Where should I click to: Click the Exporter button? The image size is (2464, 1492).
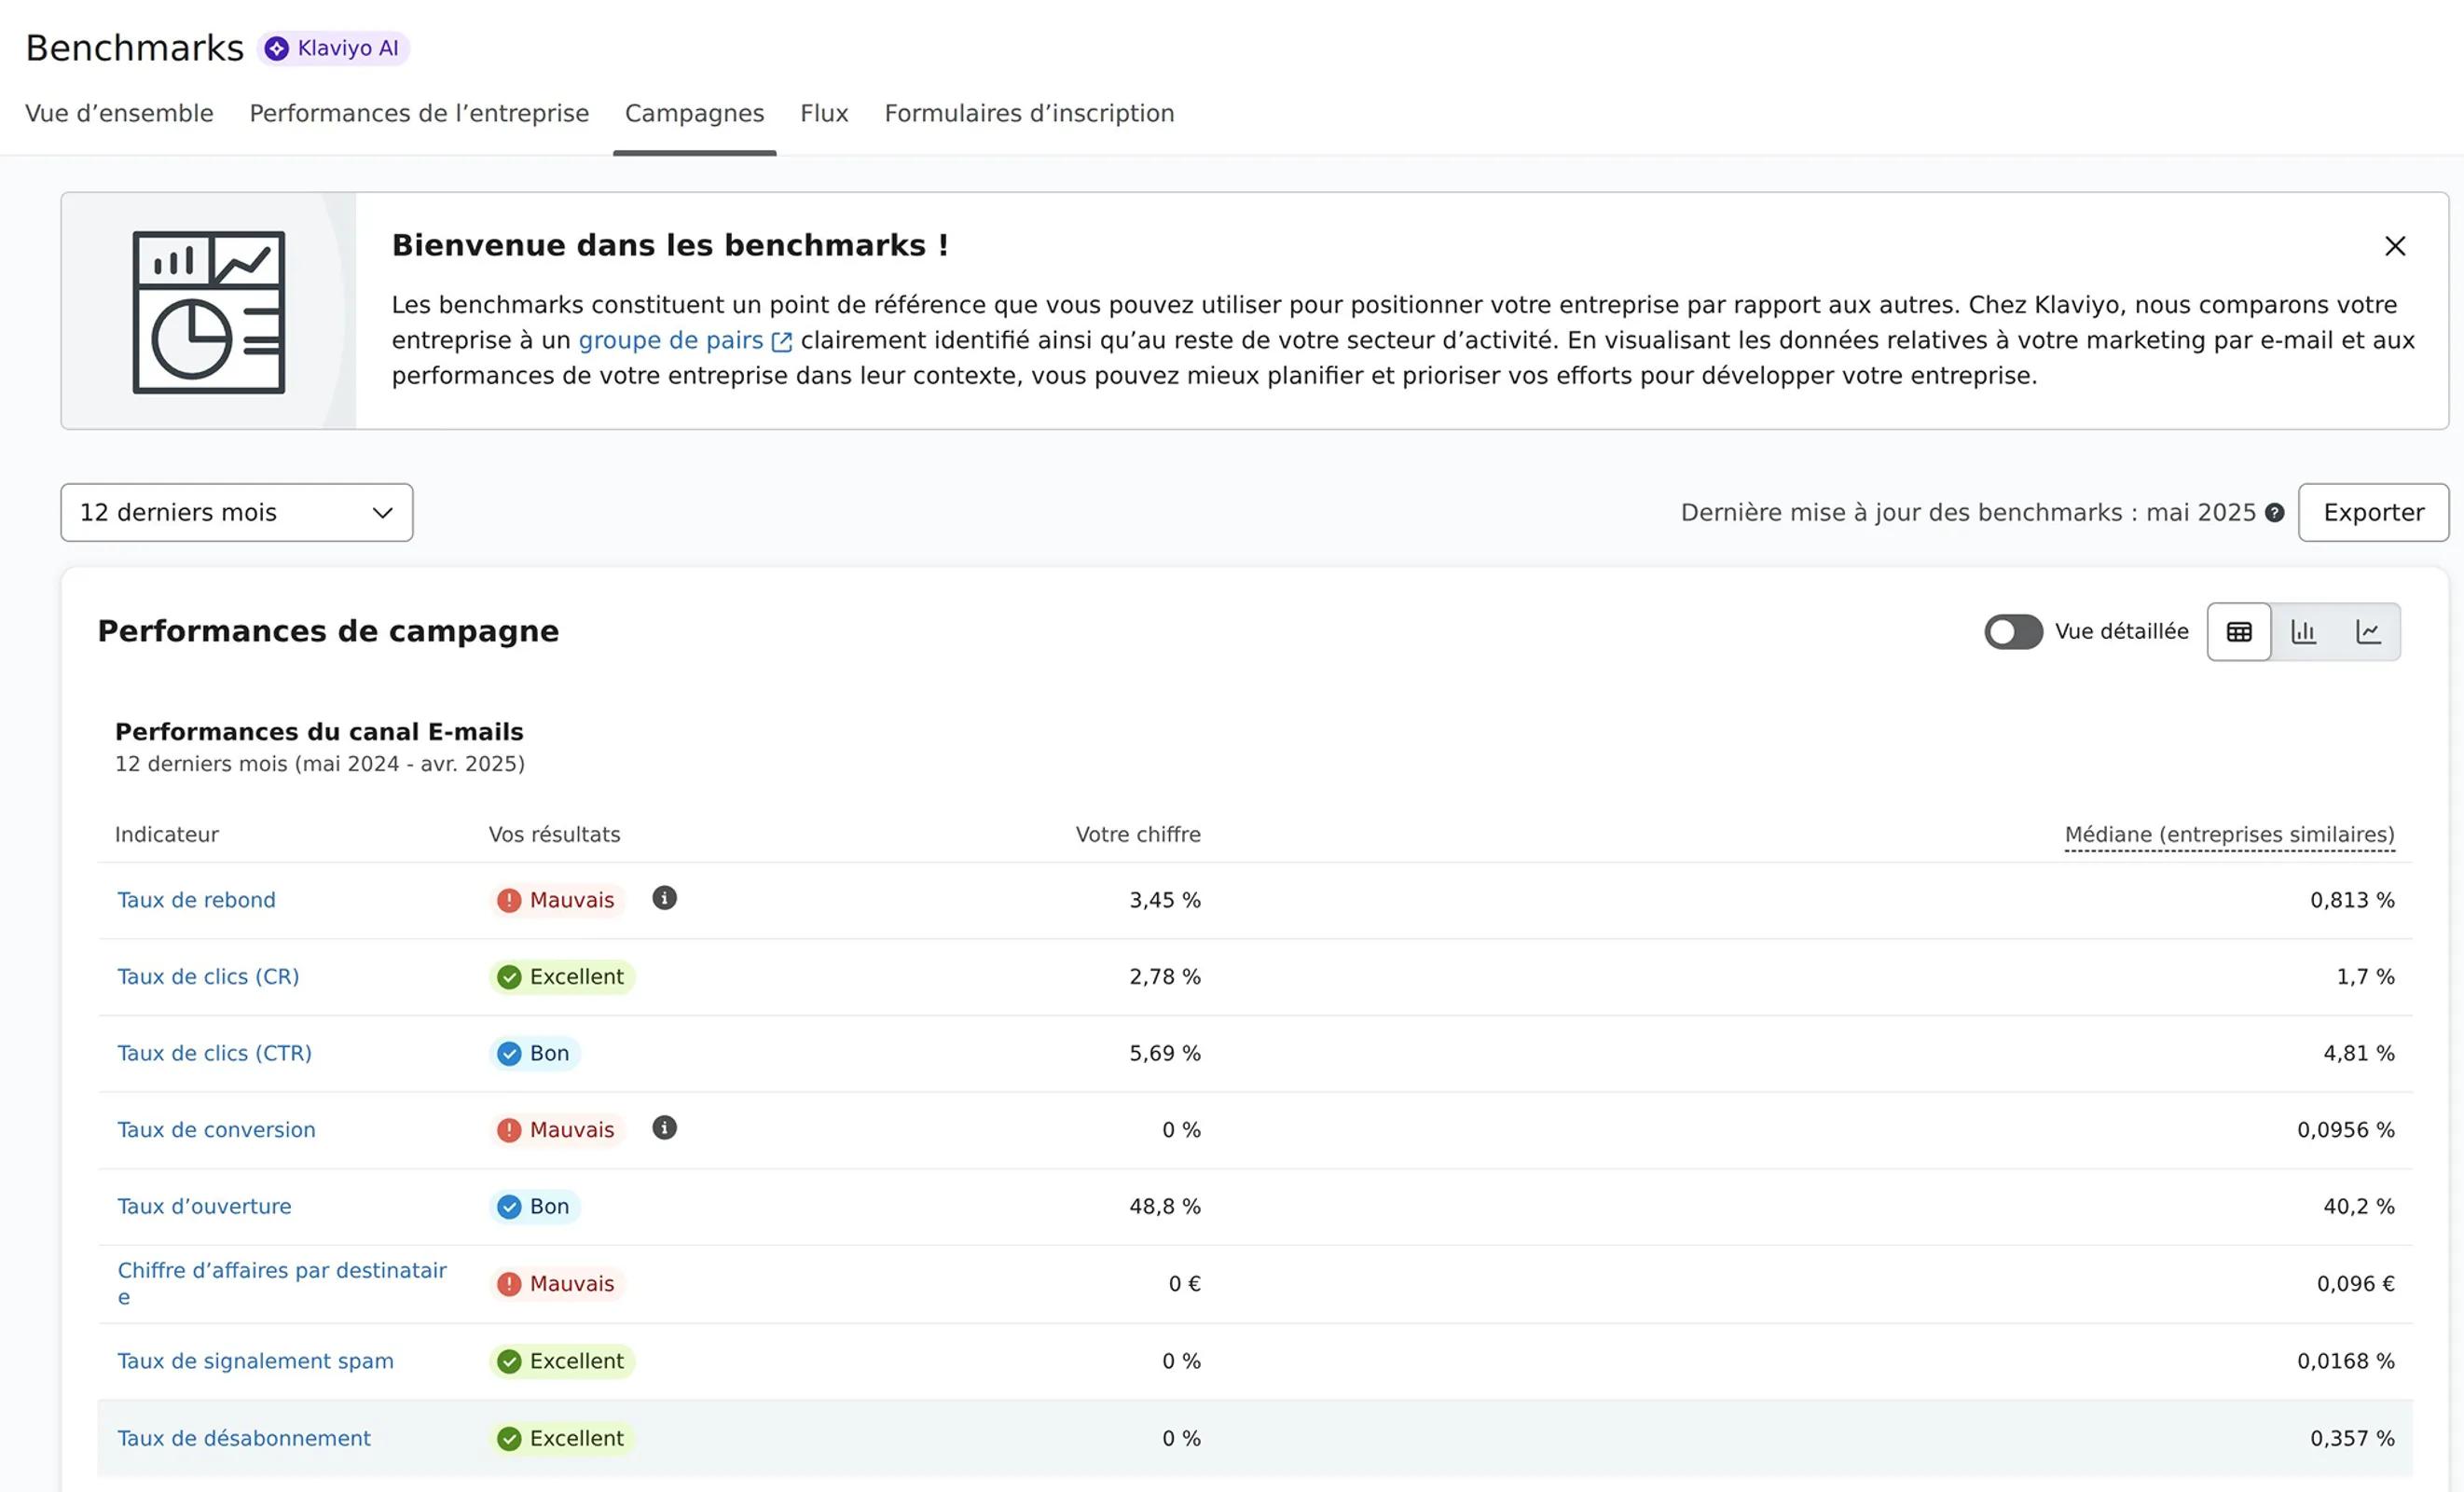(2372, 513)
